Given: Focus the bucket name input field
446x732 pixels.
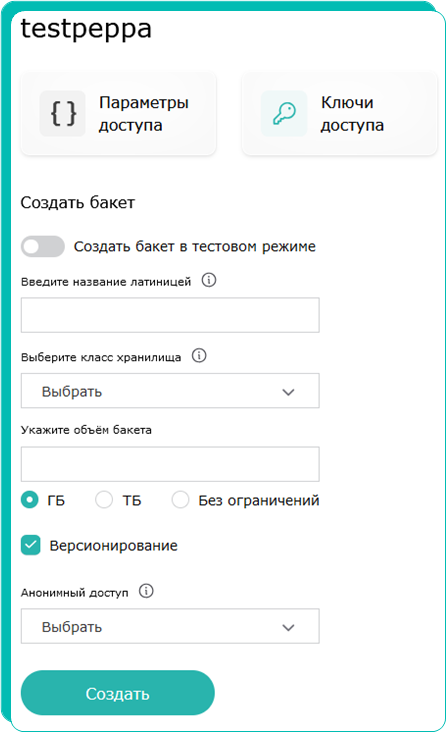Looking at the screenshot, I should click(x=170, y=315).
